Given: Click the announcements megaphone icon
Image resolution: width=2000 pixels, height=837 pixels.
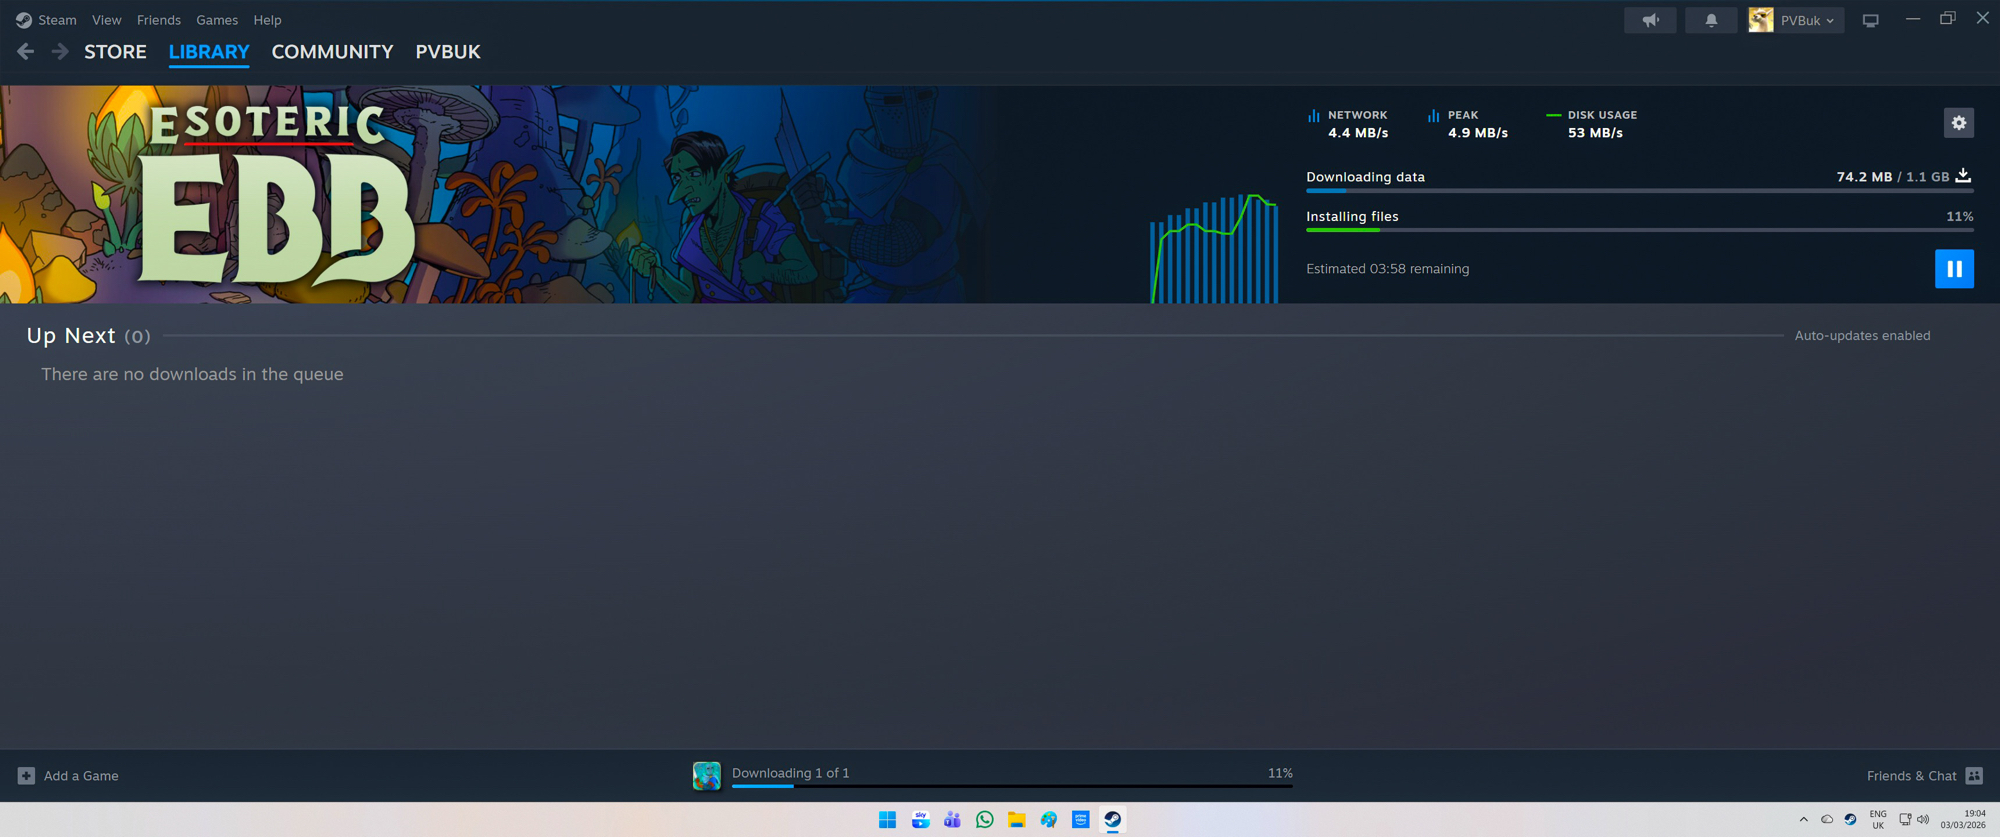Looking at the screenshot, I should tap(1650, 20).
